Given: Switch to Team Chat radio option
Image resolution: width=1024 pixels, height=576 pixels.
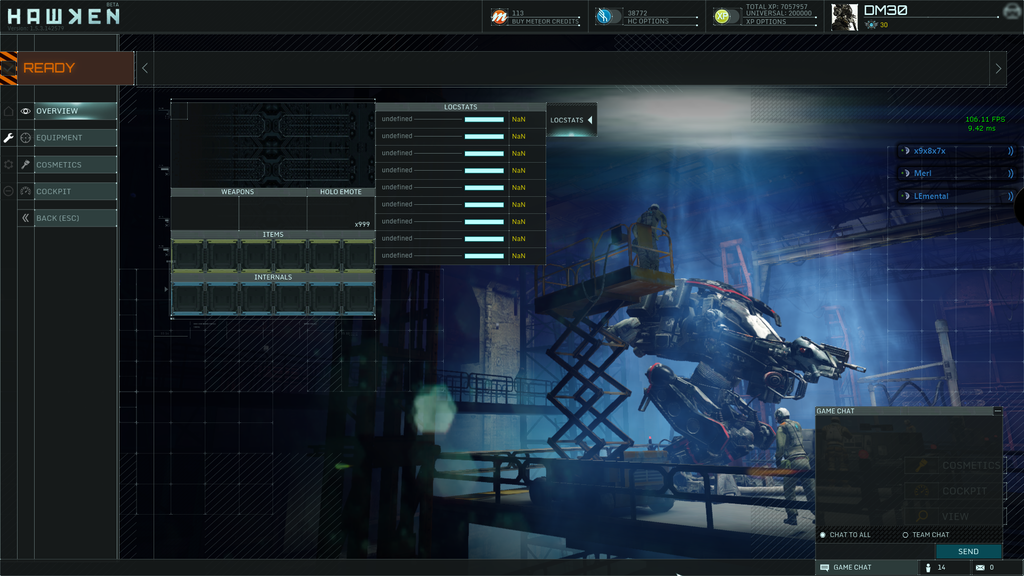Looking at the screenshot, I should point(904,535).
